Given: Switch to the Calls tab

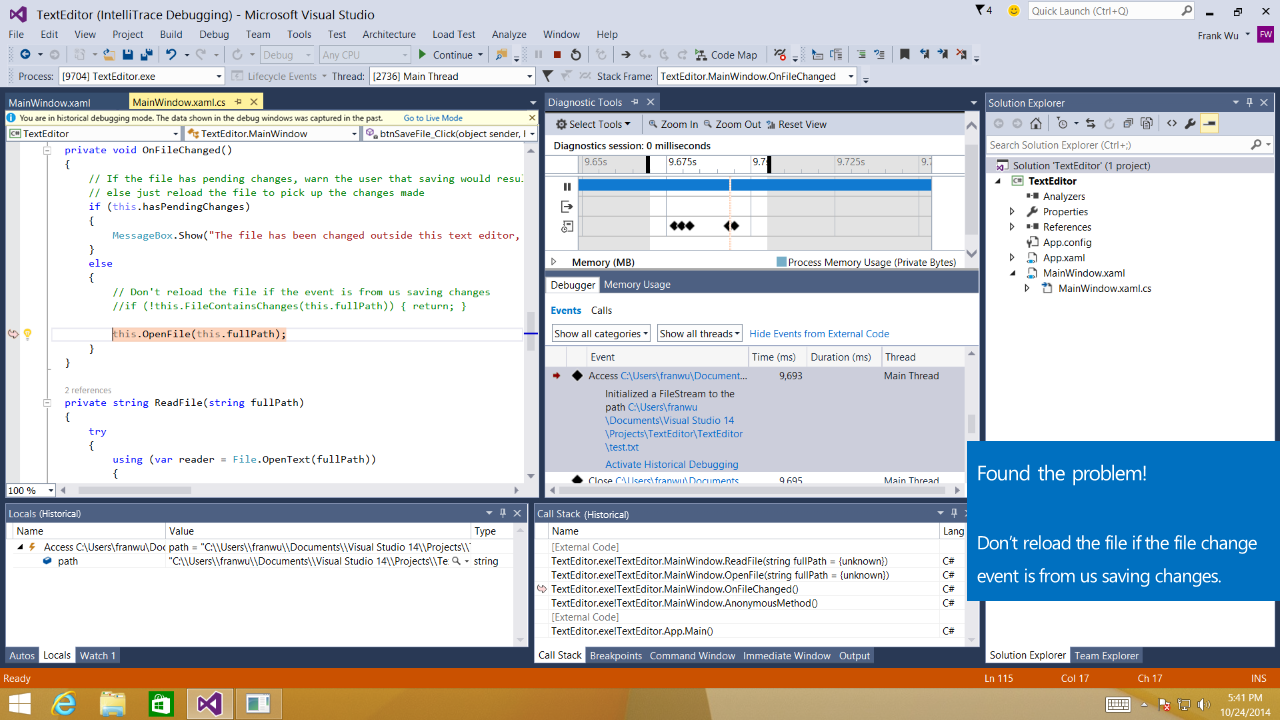Looking at the screenshot, I should [601, 311].
